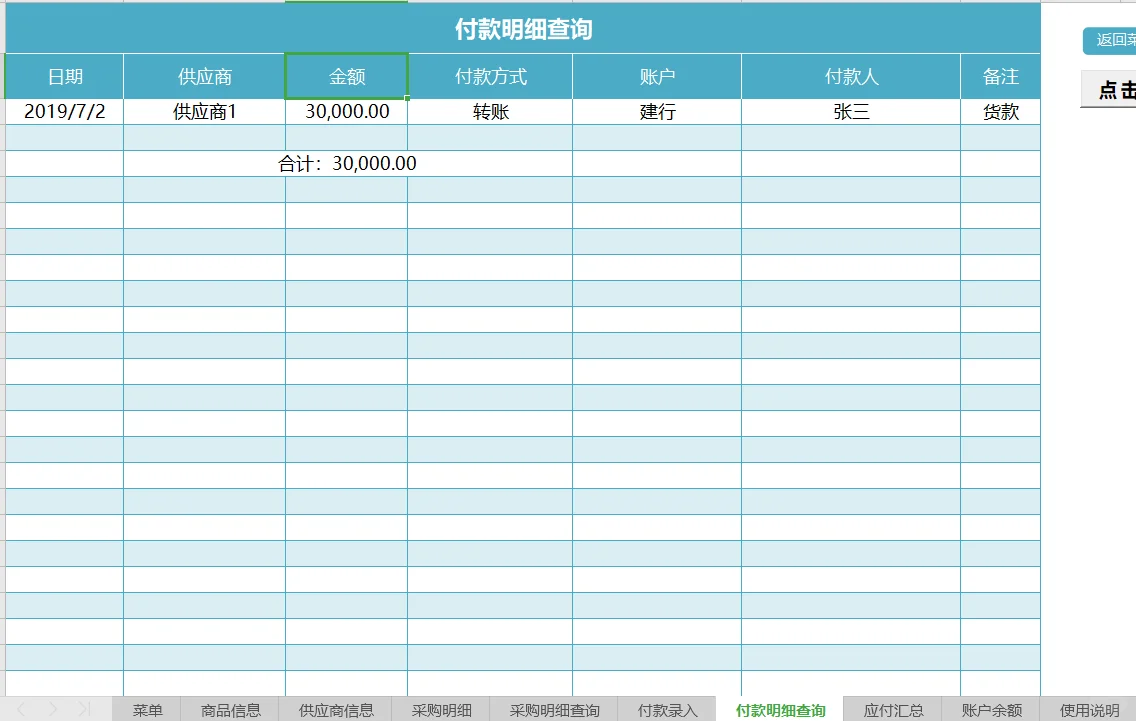The height and width of the screenshot is (721, 1136).
Task: Select the 合计 total cell
Action: pos(346,163)
